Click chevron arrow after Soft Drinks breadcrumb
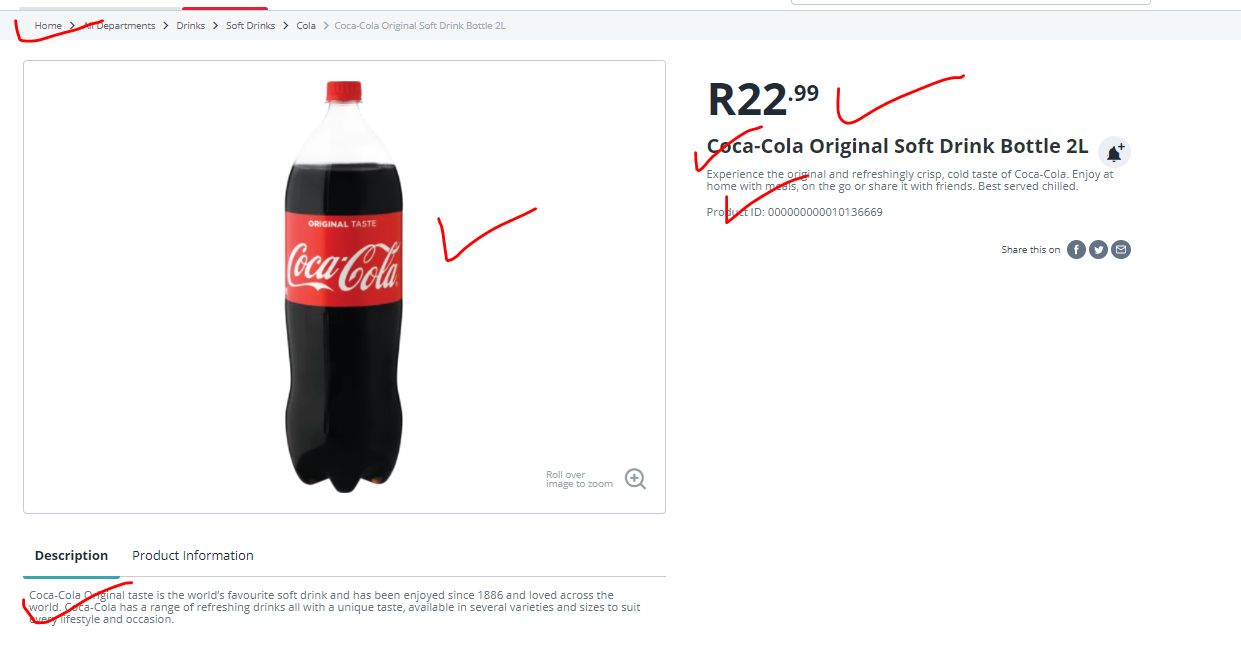 (286, 26)
